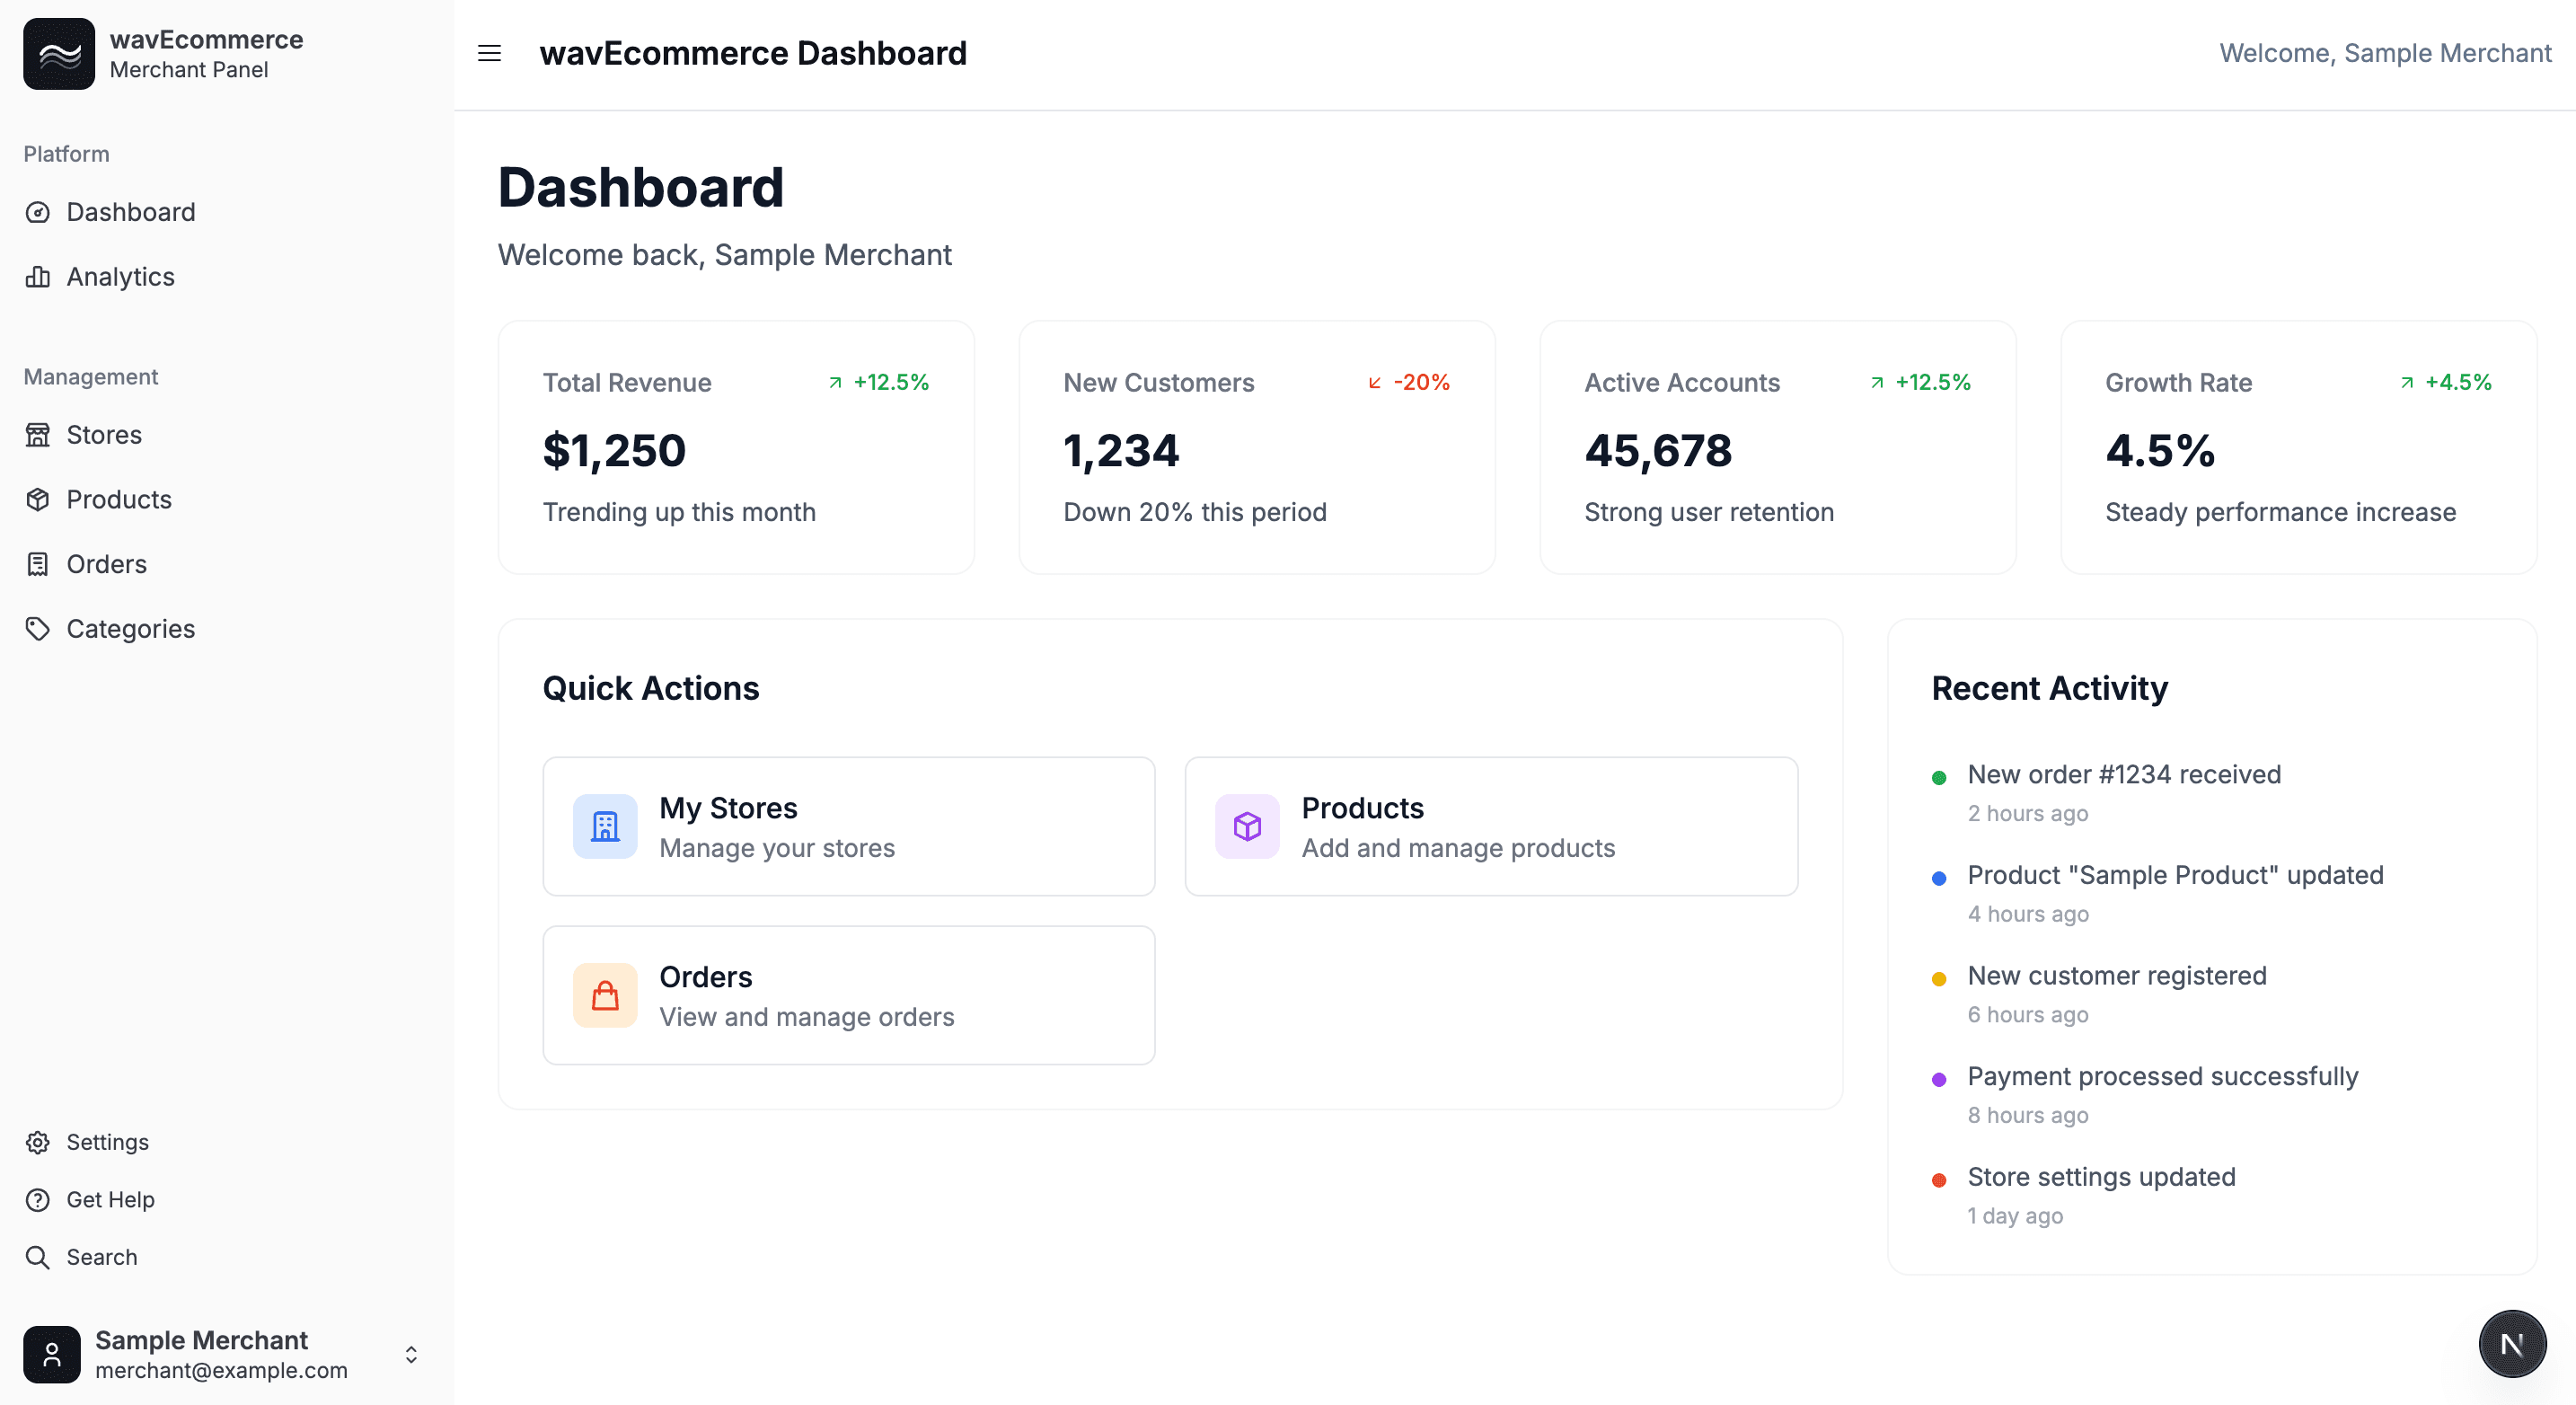
Task: Open the My Stores quick action card
Action: pyautogui.click(x=849, y=826)
